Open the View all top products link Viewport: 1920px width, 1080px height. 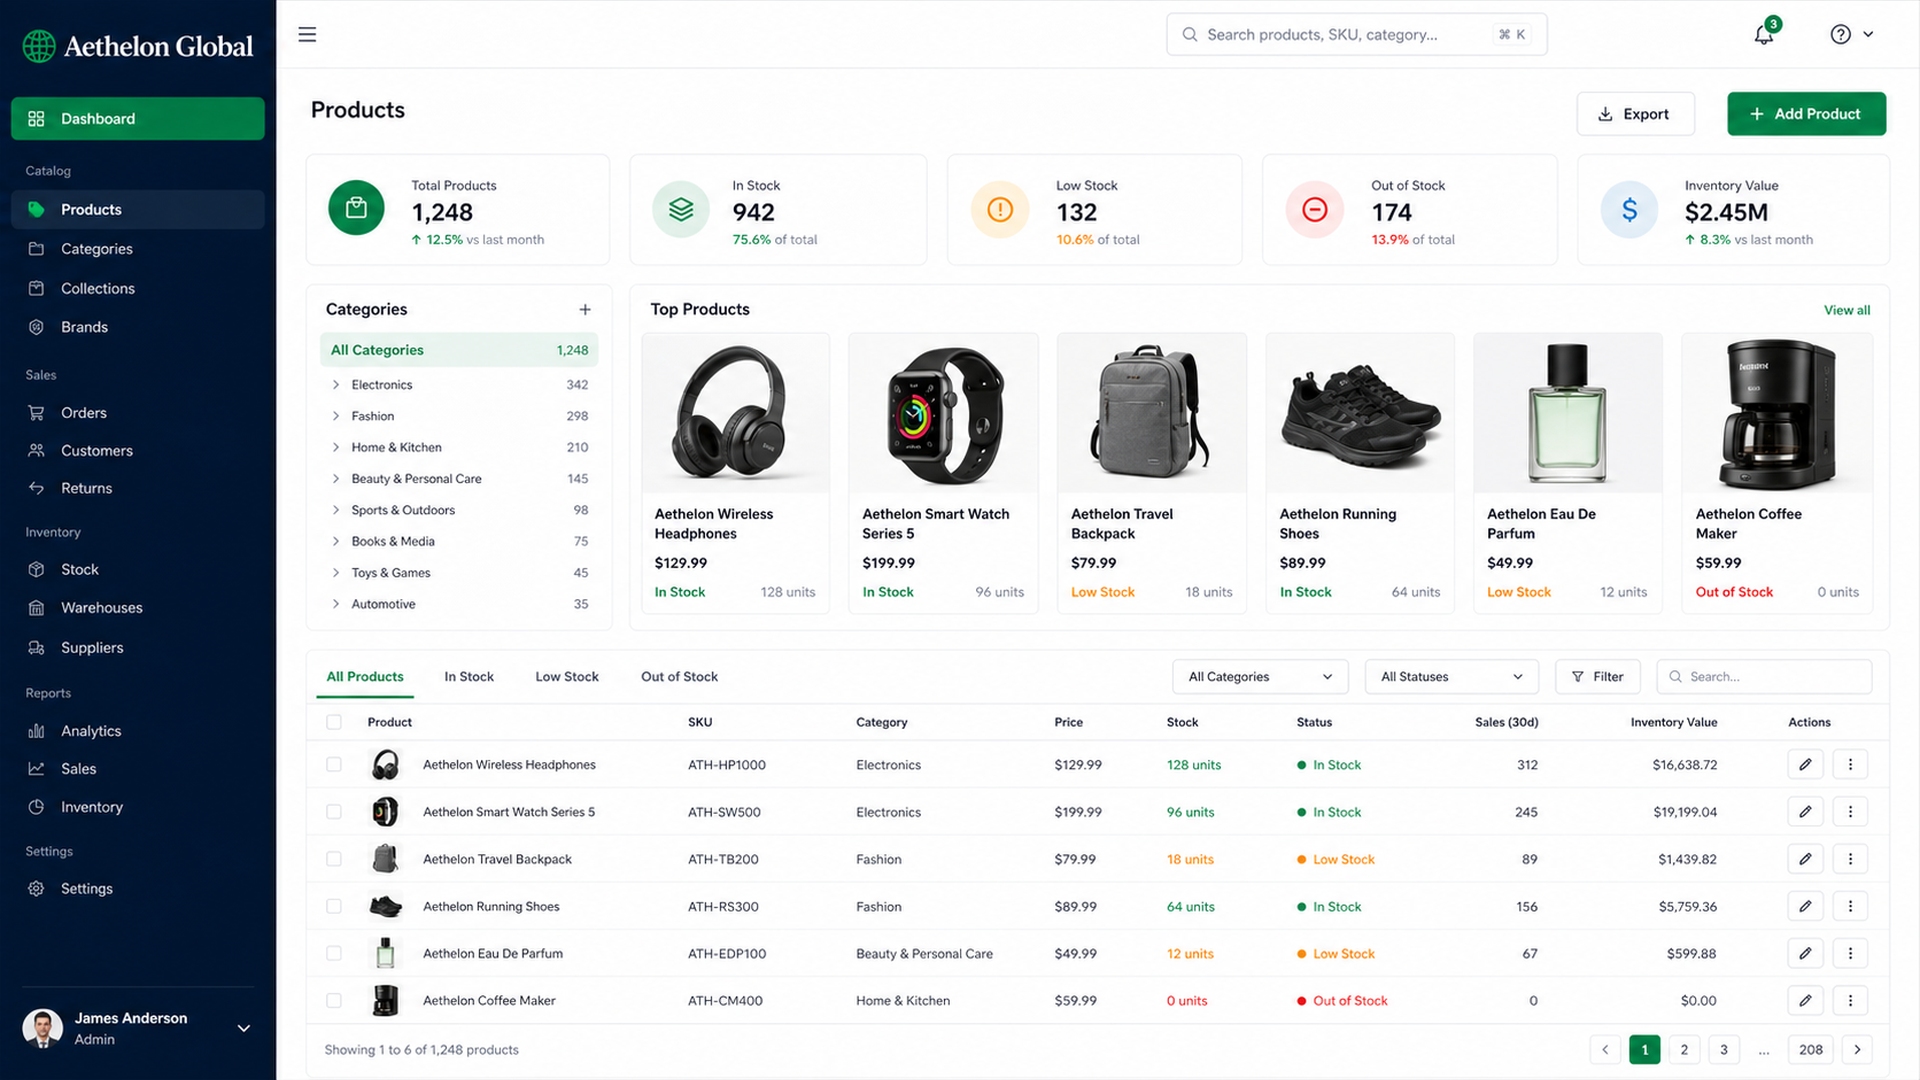[1846, 310]
